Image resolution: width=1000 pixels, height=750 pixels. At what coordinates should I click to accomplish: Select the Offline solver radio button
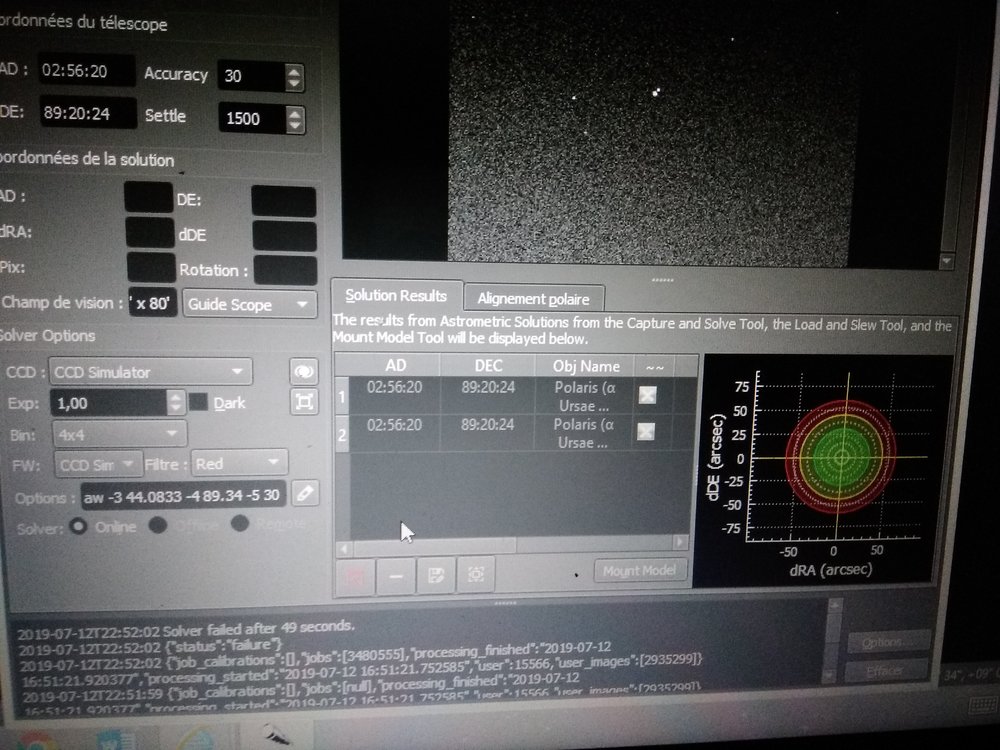tap(158, 525)
